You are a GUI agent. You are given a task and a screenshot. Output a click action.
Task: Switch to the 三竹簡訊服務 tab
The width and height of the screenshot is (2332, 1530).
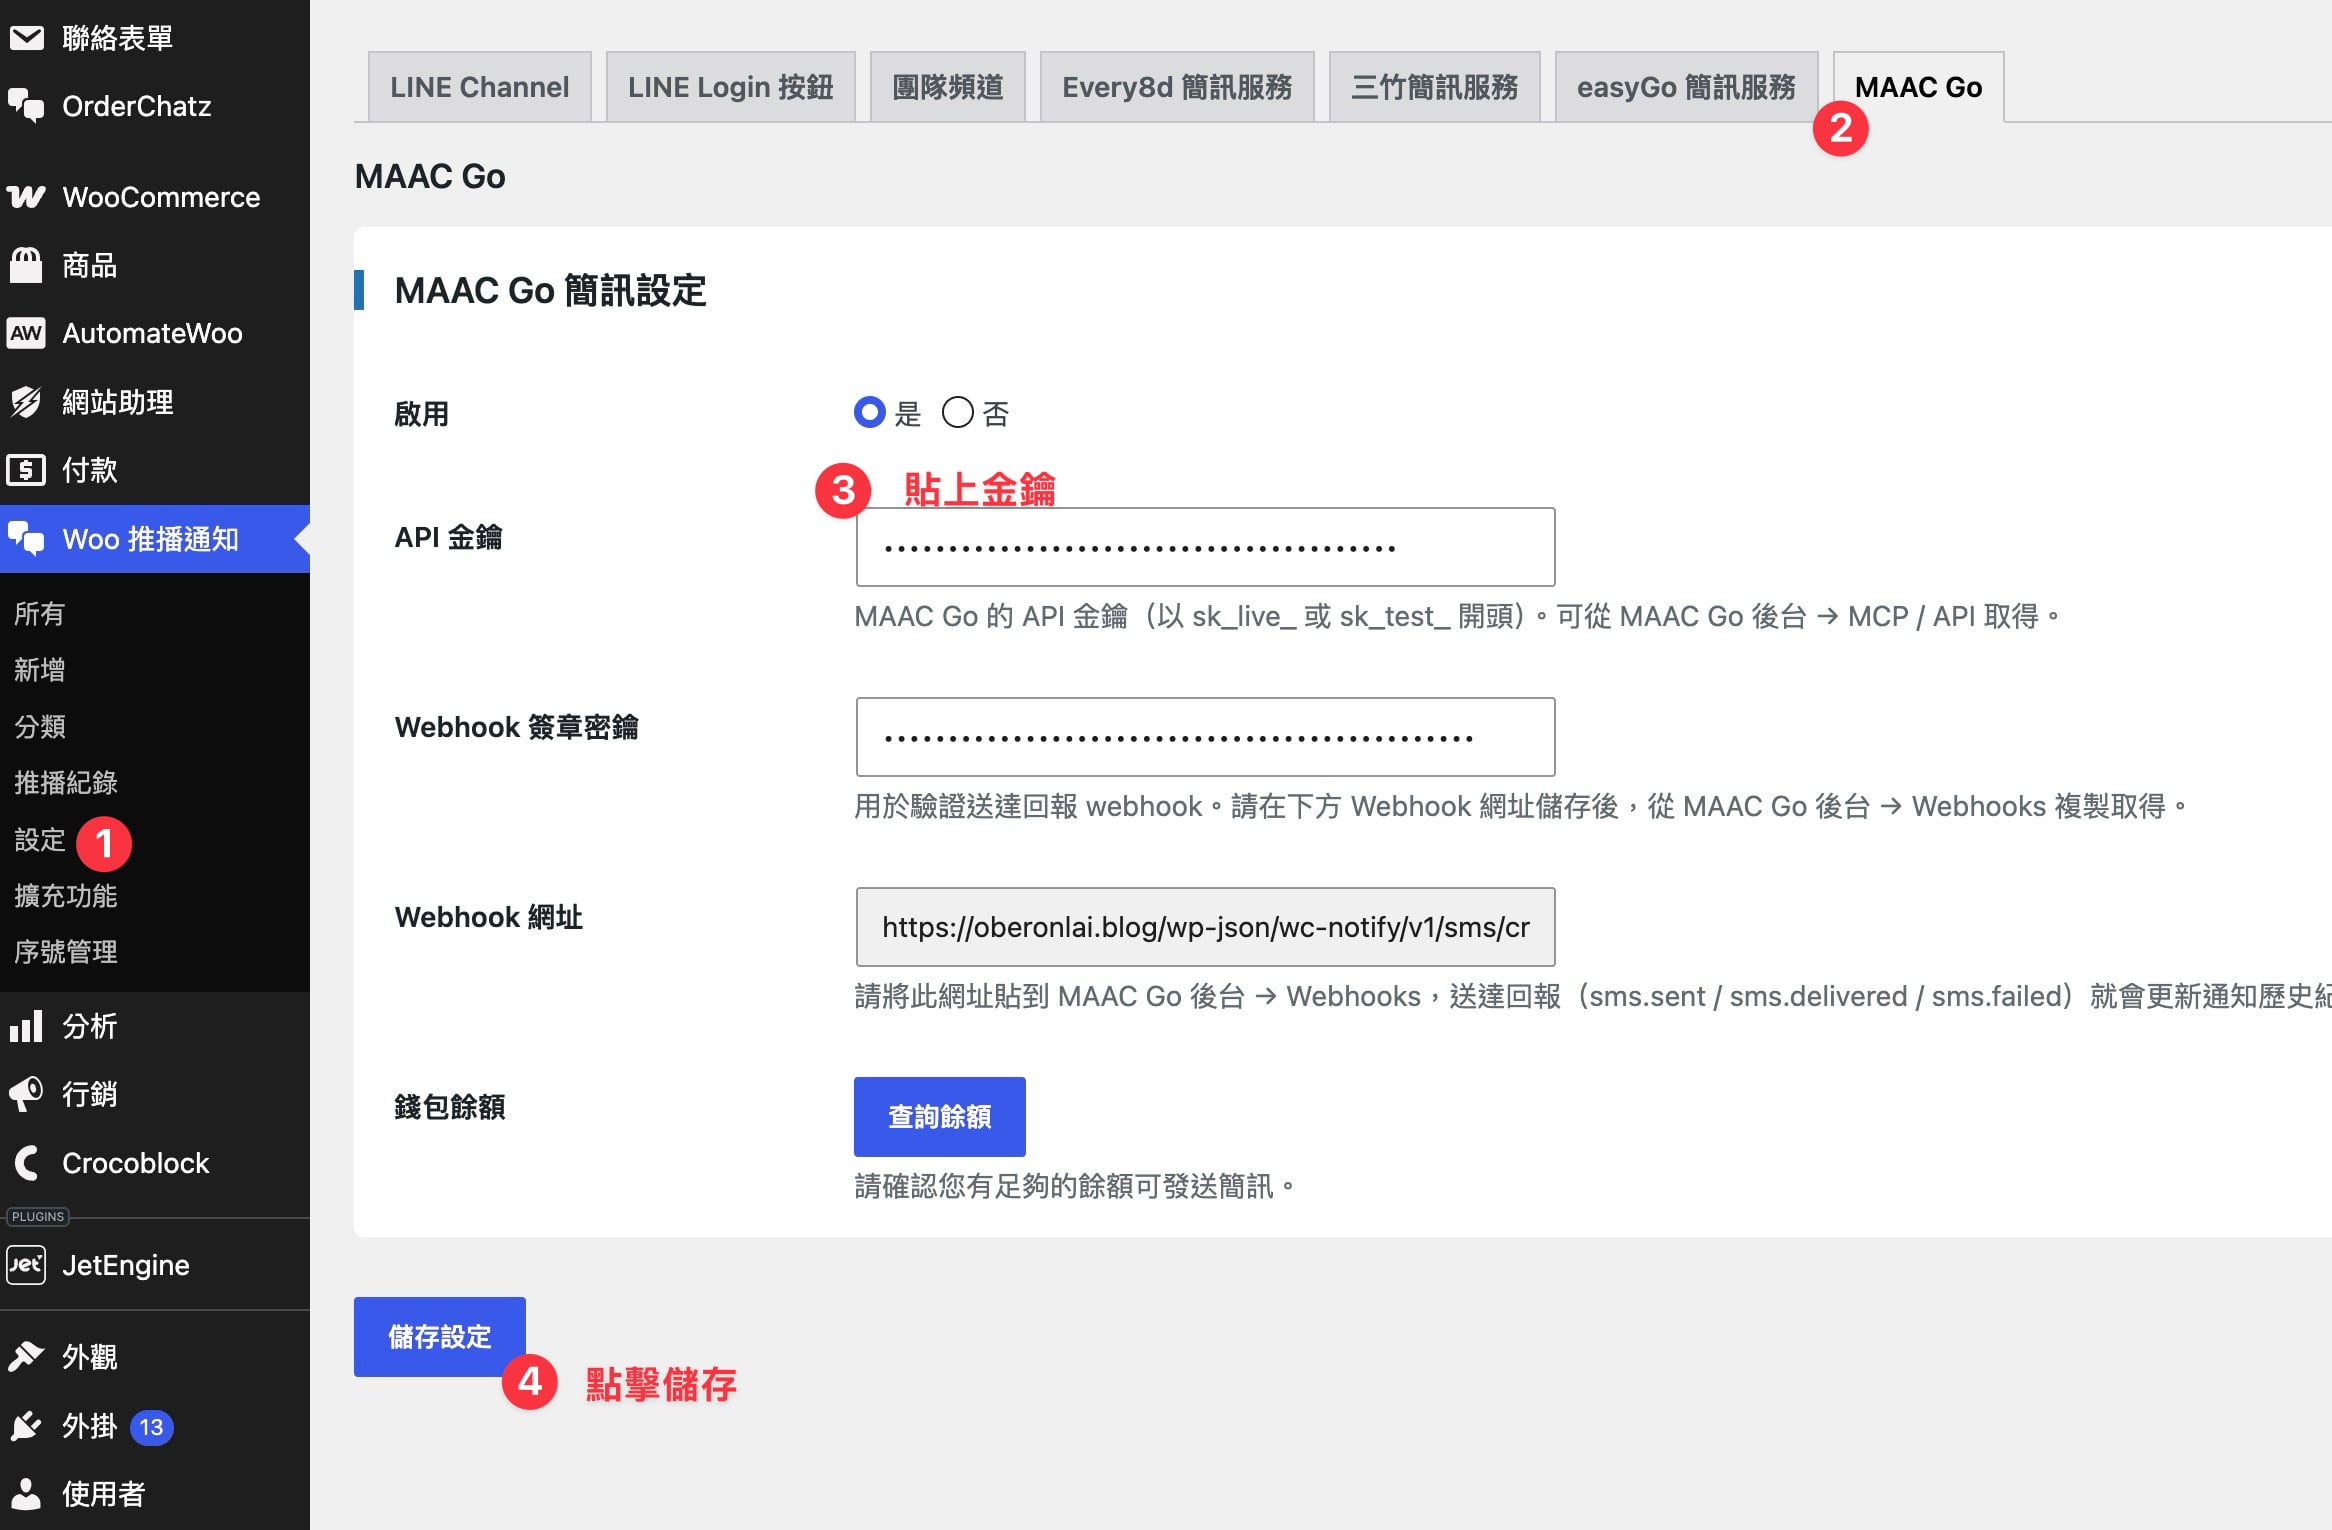coord(1435,87)
